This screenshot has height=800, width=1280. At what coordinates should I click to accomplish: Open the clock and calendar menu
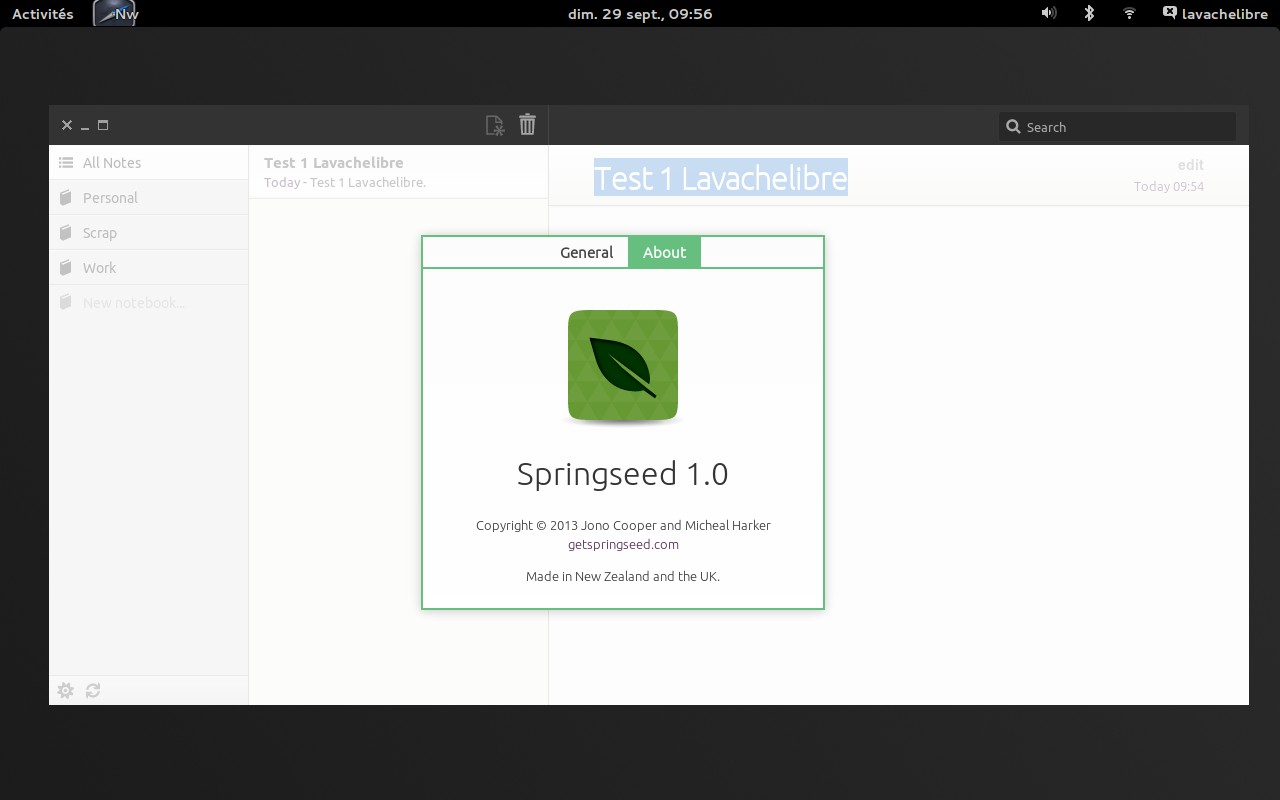point(640,13)
